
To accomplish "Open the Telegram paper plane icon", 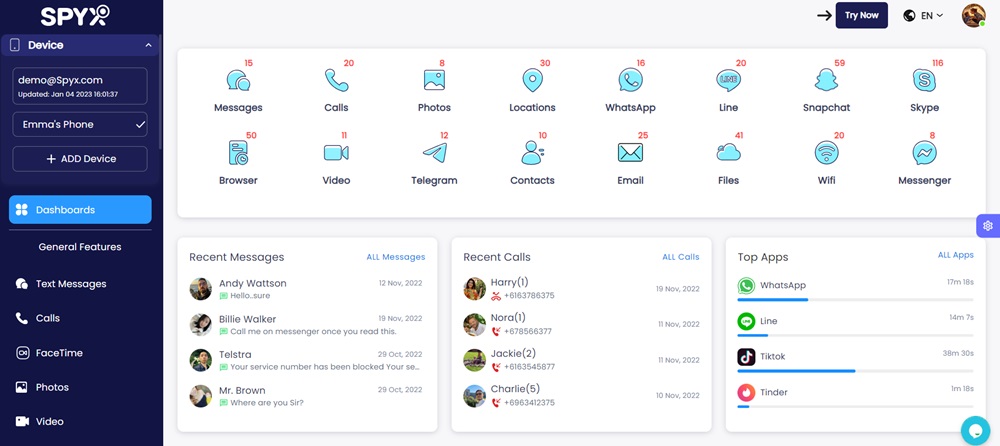I will [x=434, y=153].
